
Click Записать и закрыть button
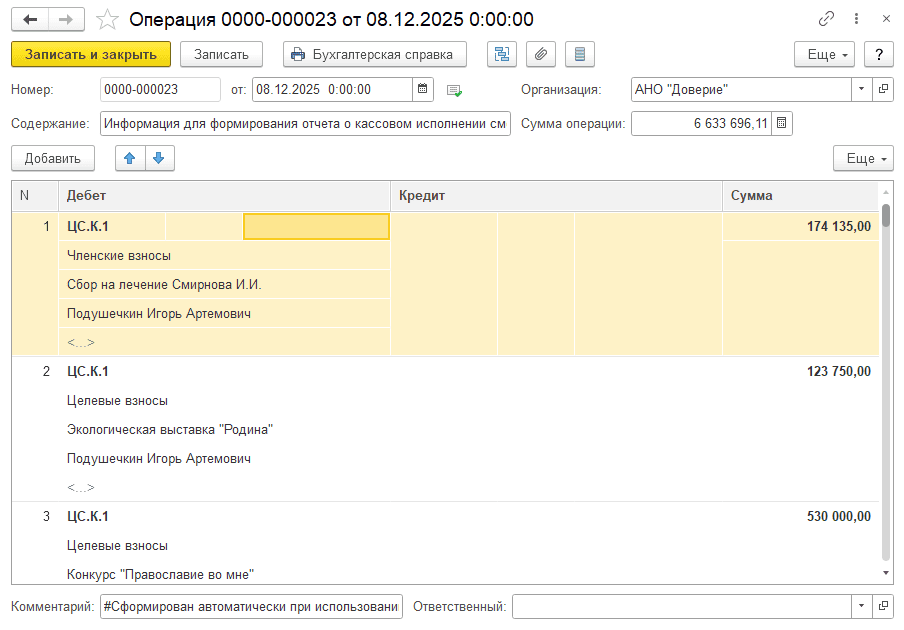click(x=91, y=54)
